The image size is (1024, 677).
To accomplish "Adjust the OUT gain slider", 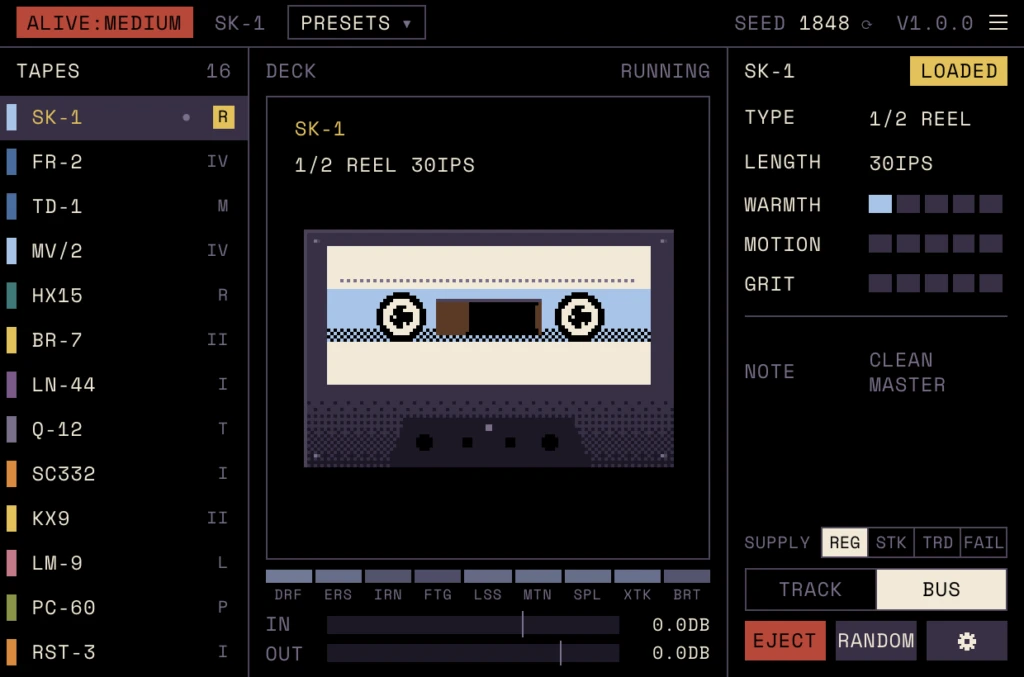I will pos(473,653).
